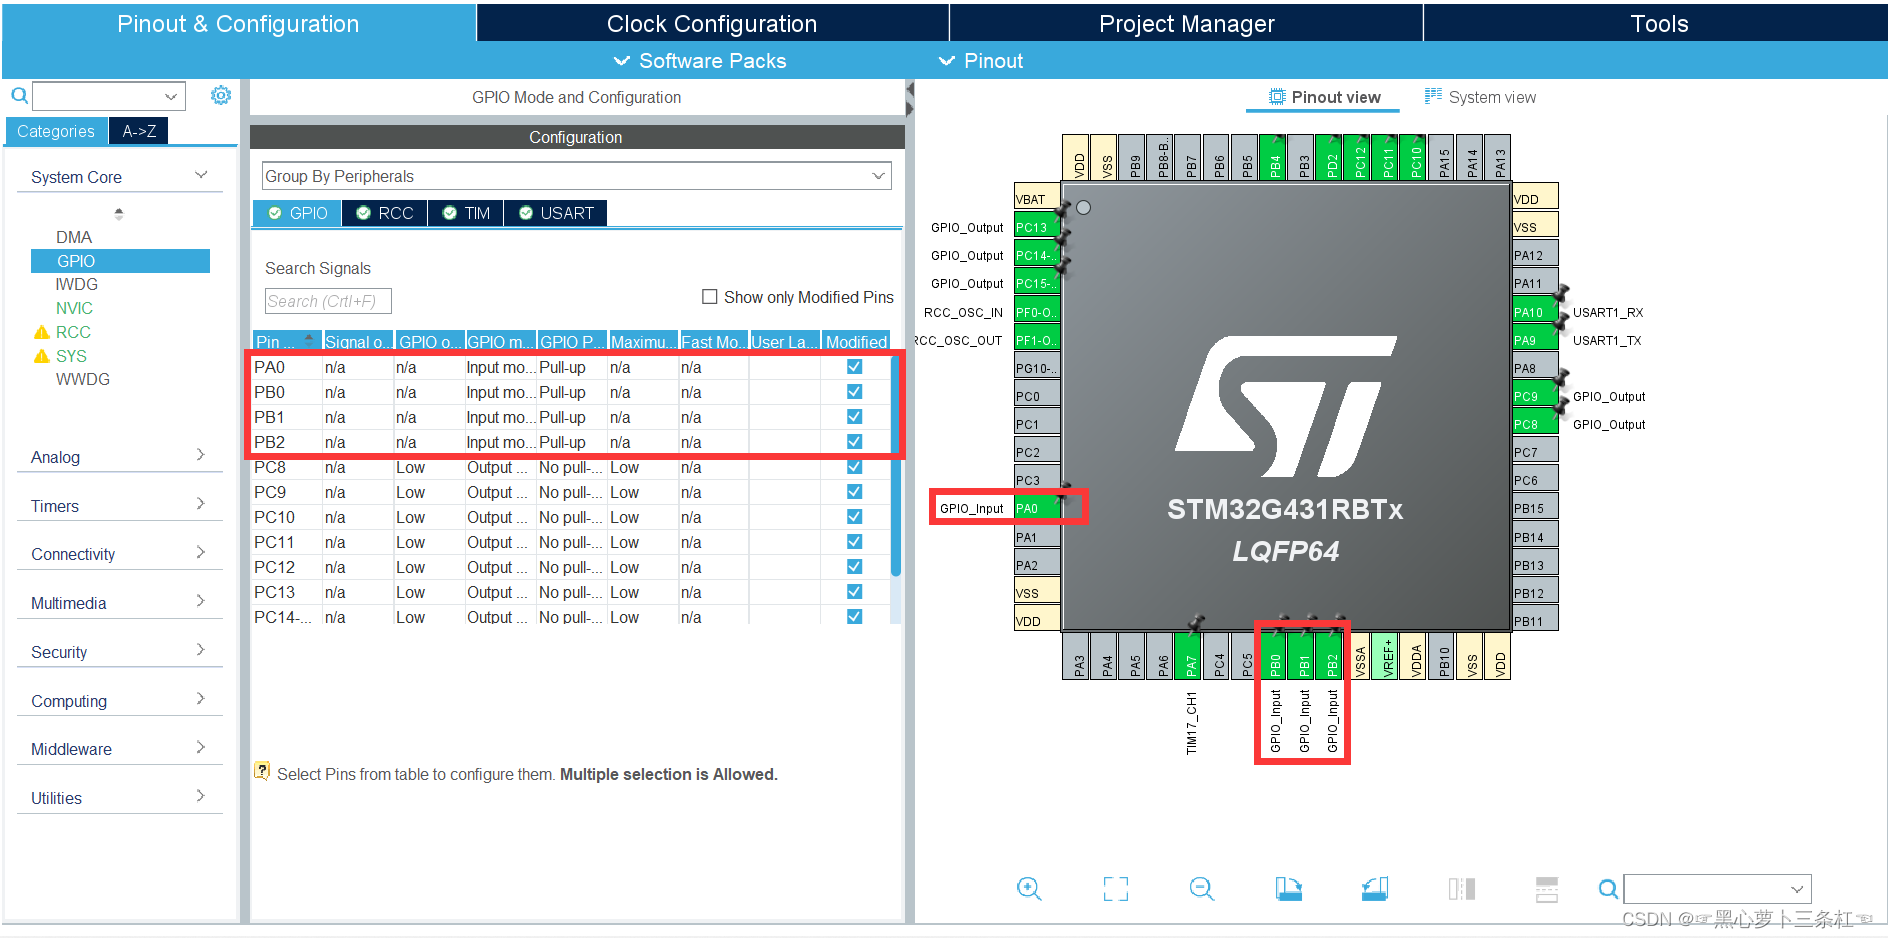Switch to the A->Z sorting tab

(x=138, y=131)
